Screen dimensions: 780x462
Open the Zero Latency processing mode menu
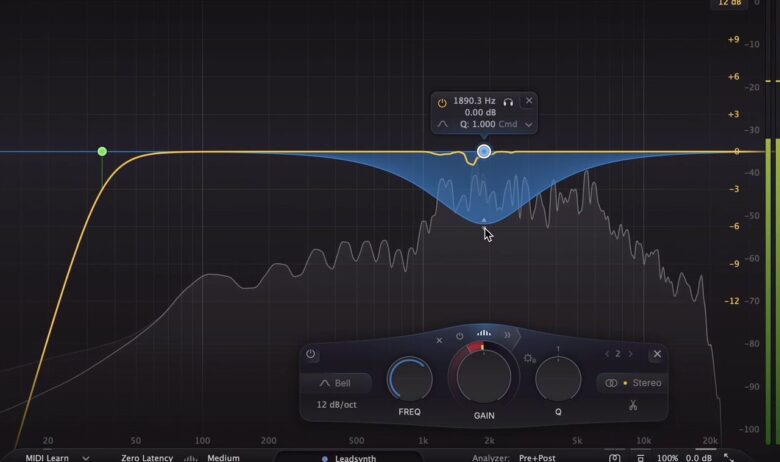[x=147, y=457]
